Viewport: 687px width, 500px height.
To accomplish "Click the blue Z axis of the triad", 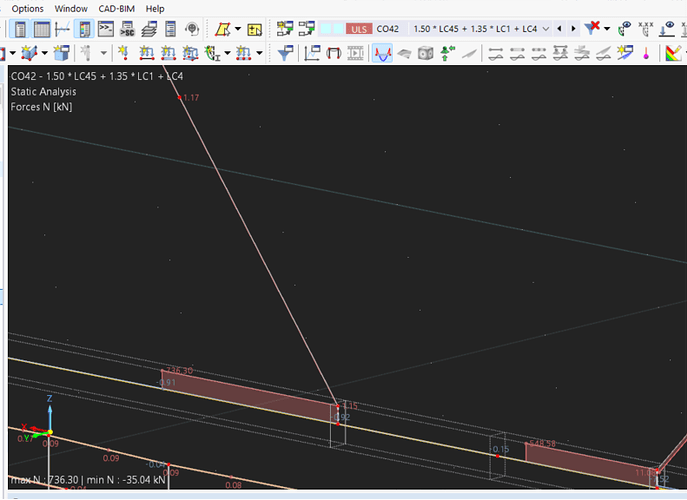I will pos(50,416).
